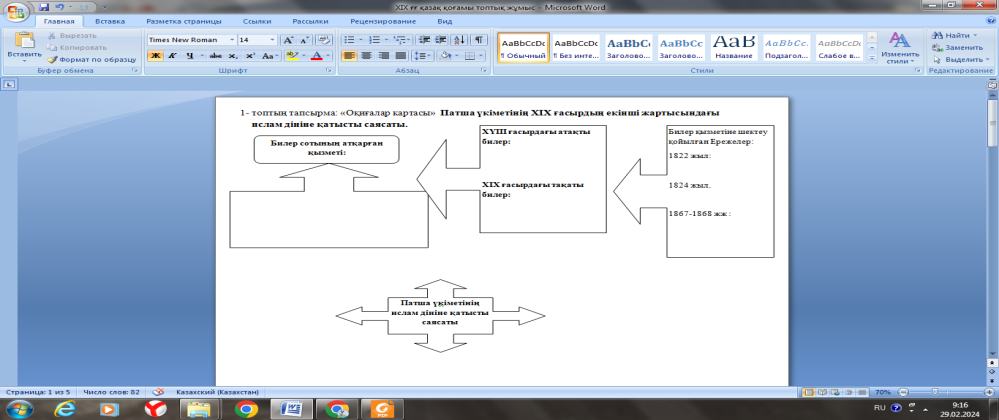
Task: Switch to Рассылки tab
Action: [x=310, y=21]
